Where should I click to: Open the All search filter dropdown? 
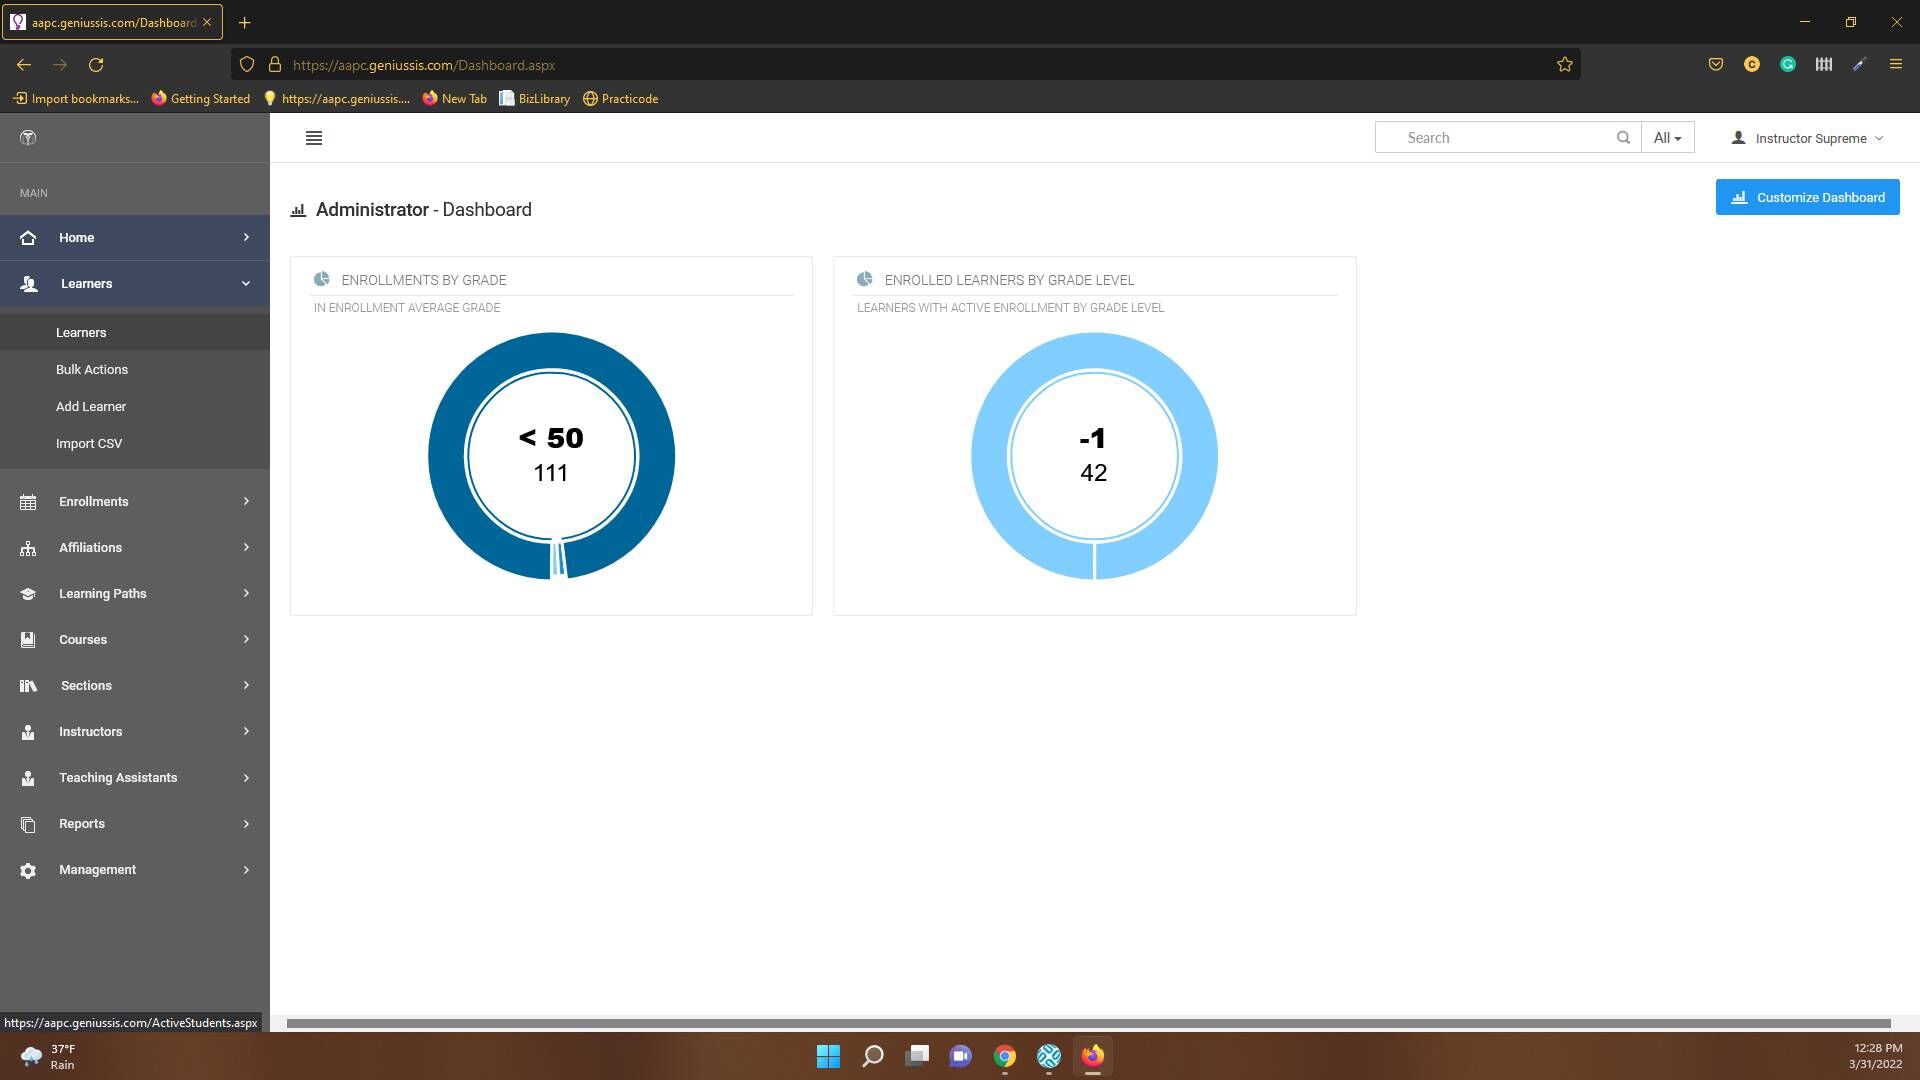tap(1667, 138)
